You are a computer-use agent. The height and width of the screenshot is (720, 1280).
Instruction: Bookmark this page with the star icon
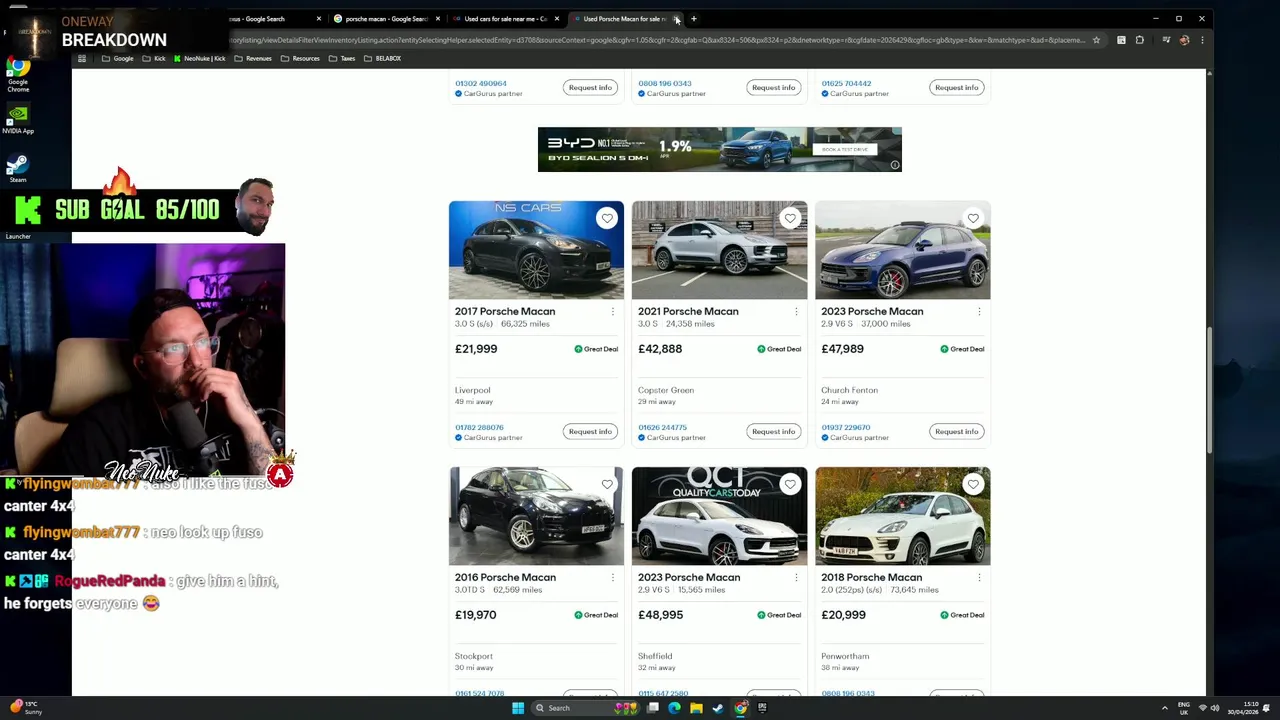point(1096,40)
